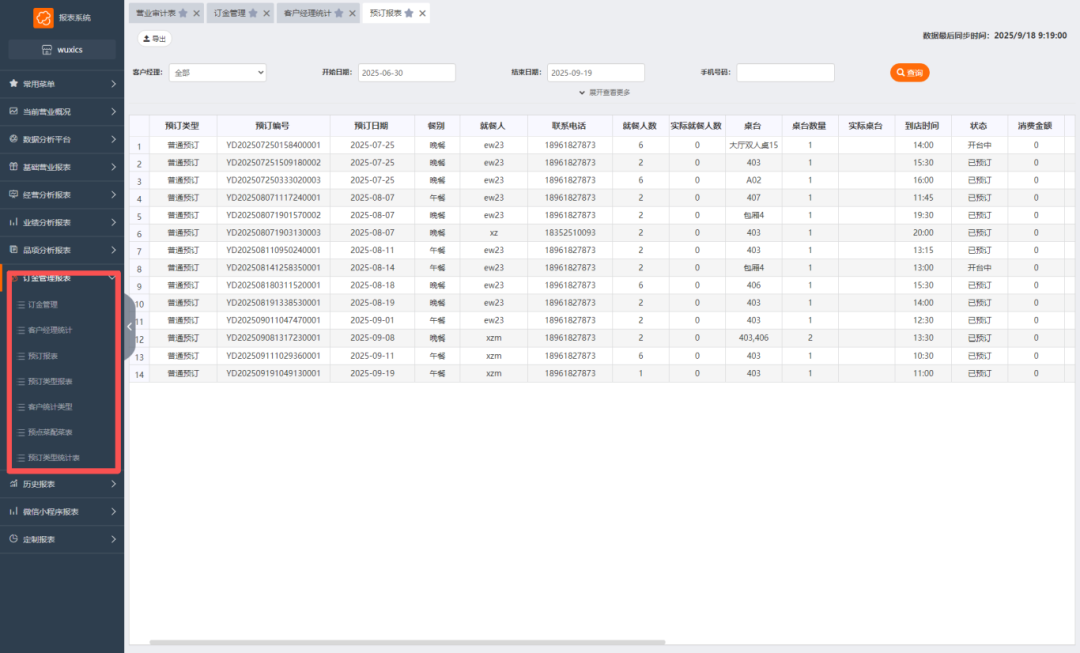
Task: Click the 历史报表 chart icon
Action: coord(14,484)
